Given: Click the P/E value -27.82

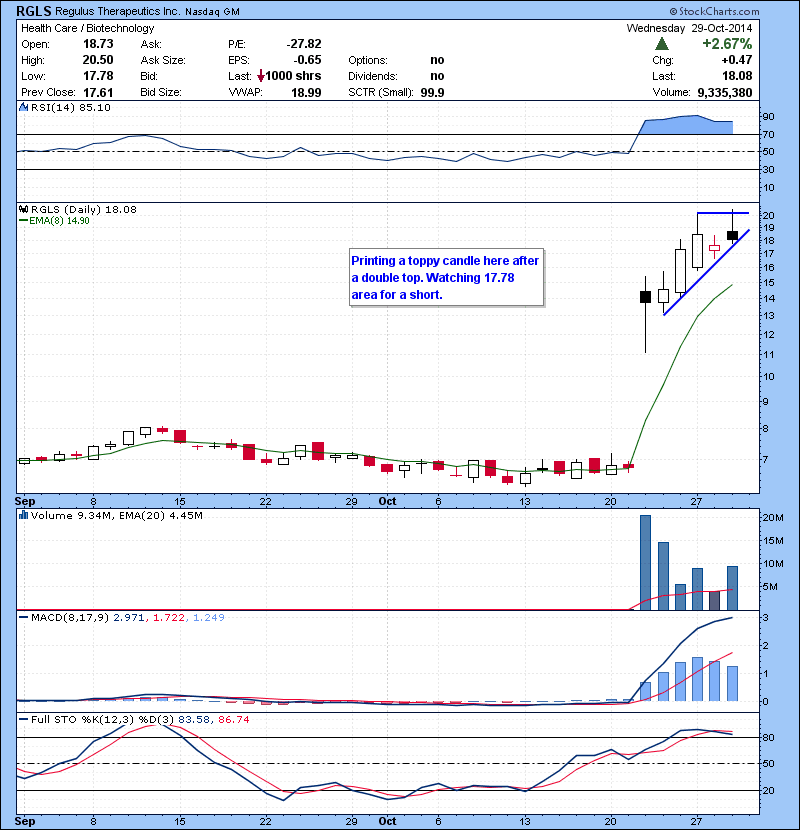Looking at the screenshot, I should (304, 44).
